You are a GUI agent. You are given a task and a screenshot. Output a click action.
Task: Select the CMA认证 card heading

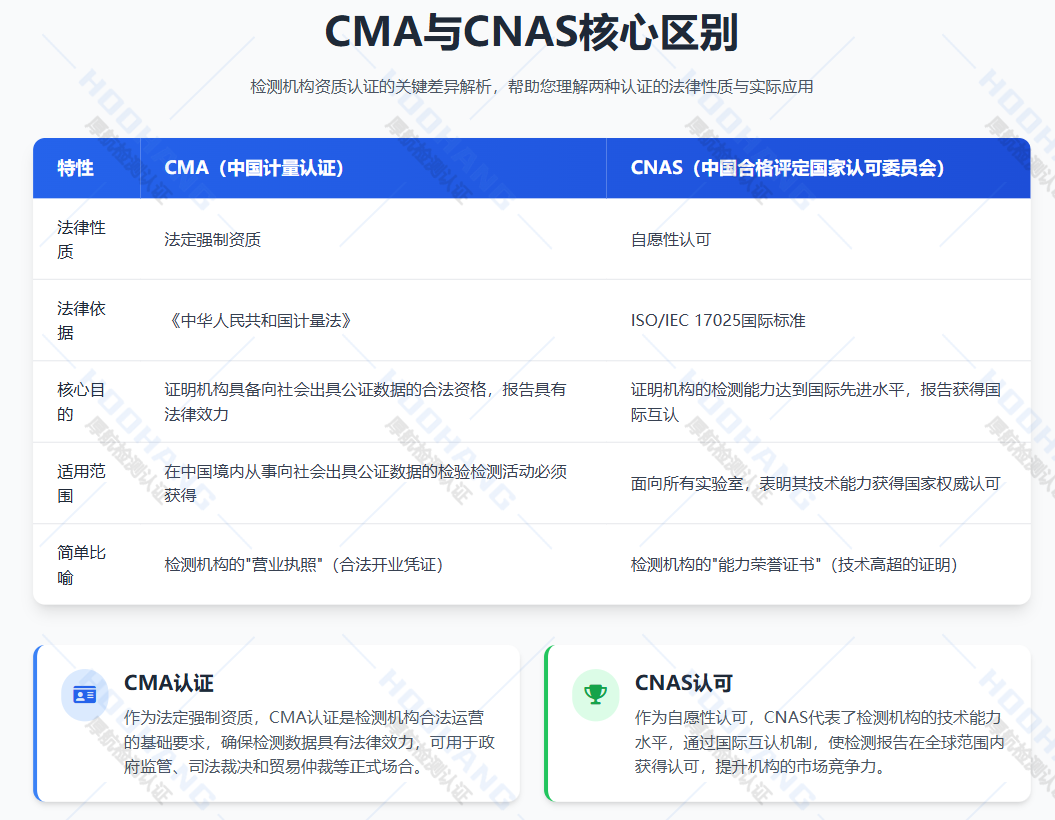tap(169, 683)
